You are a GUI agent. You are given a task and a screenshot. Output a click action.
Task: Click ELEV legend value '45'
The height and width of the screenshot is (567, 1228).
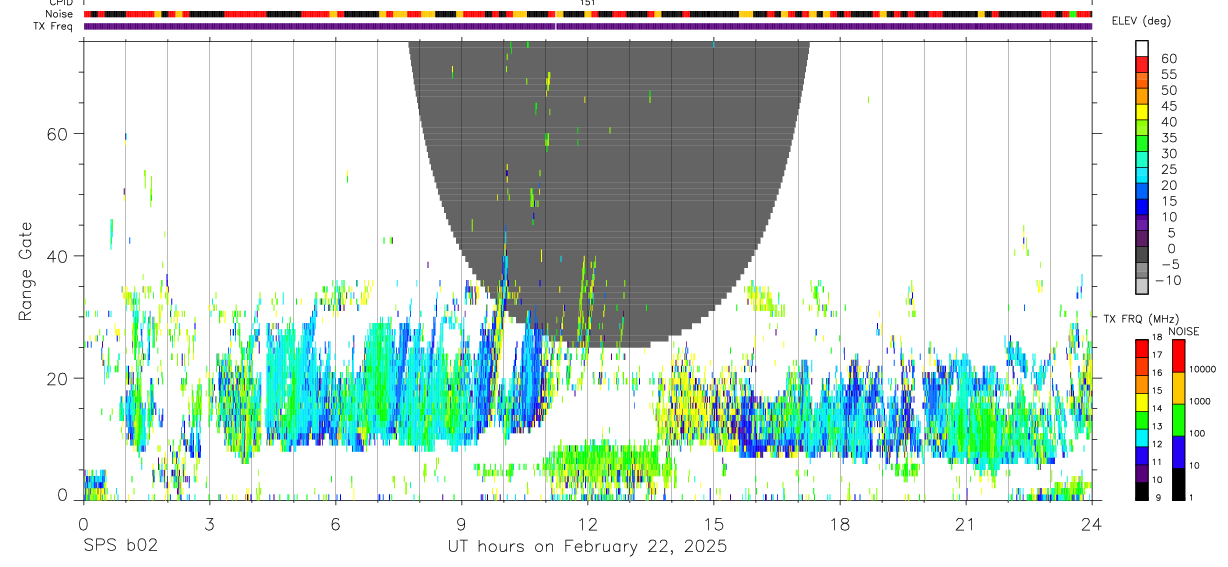pos(1168,105)
